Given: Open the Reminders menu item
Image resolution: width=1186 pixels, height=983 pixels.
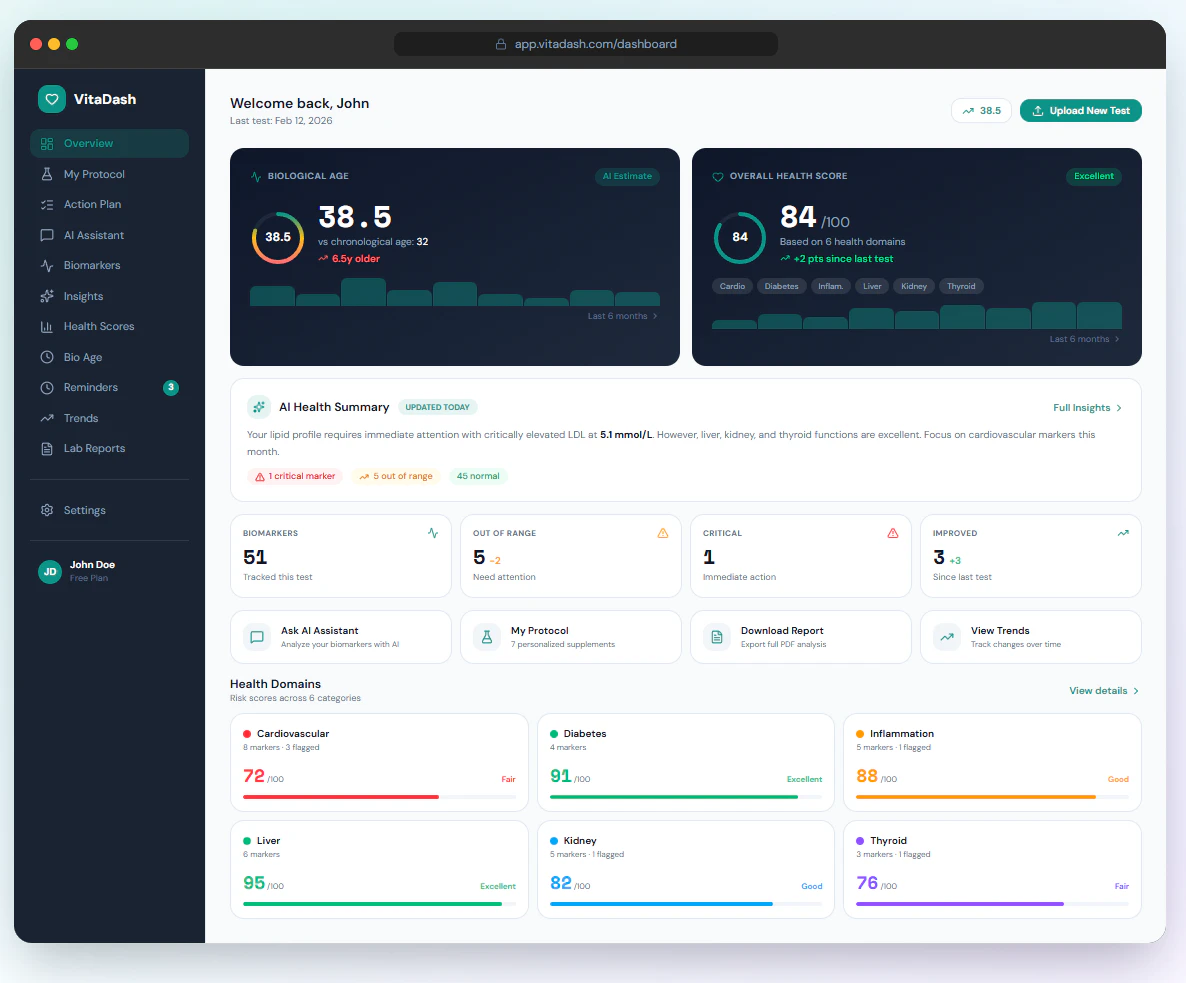Looking at the screenshot, I should click(x=109, y=387).
